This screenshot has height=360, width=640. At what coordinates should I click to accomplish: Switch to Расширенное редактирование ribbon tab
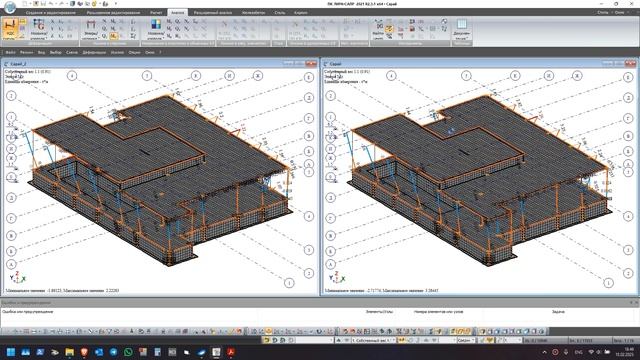113,13
